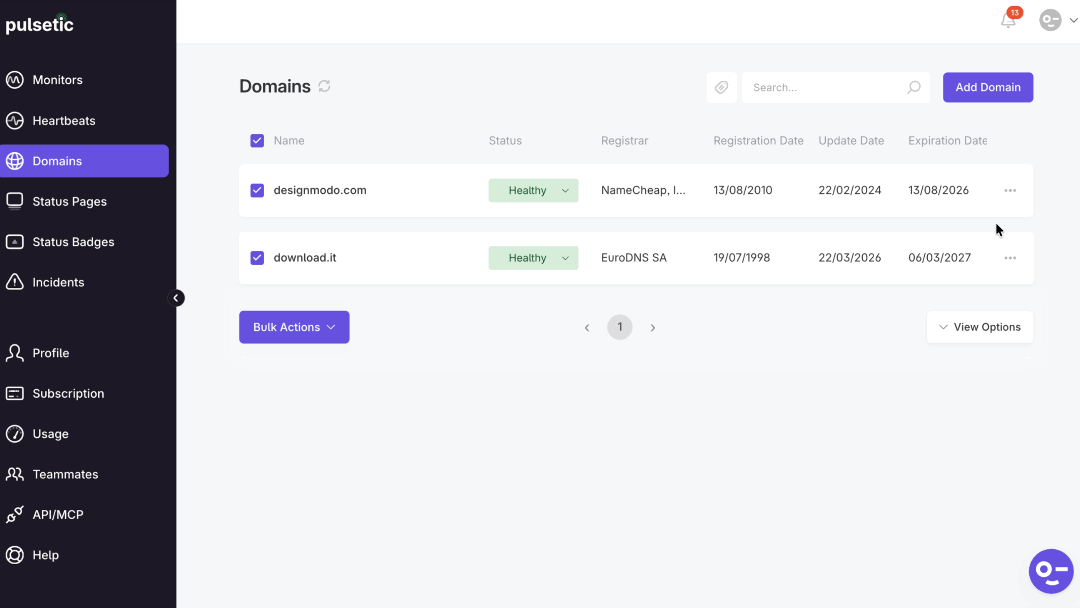
Task: Click the Heartbeats sidebar icon
Action: 14,120
